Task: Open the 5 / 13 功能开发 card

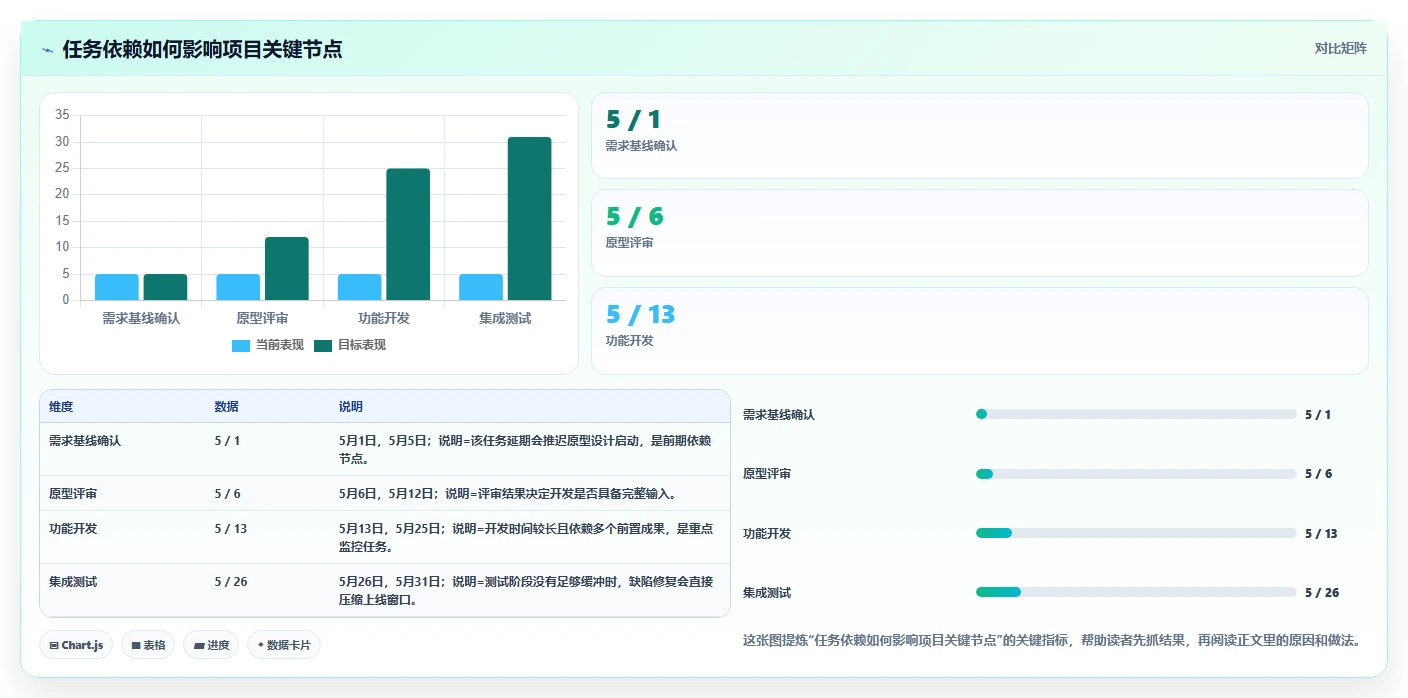Action: [979, 331]
